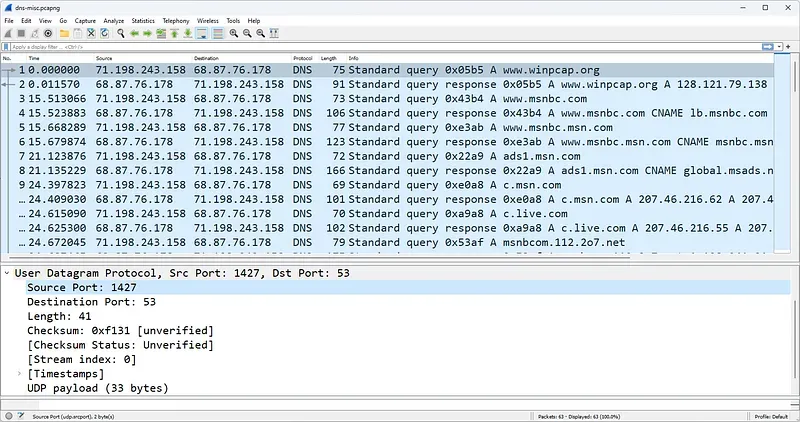Open the display filter history dropdown
The image size is (800, 422).
point(779,46)
